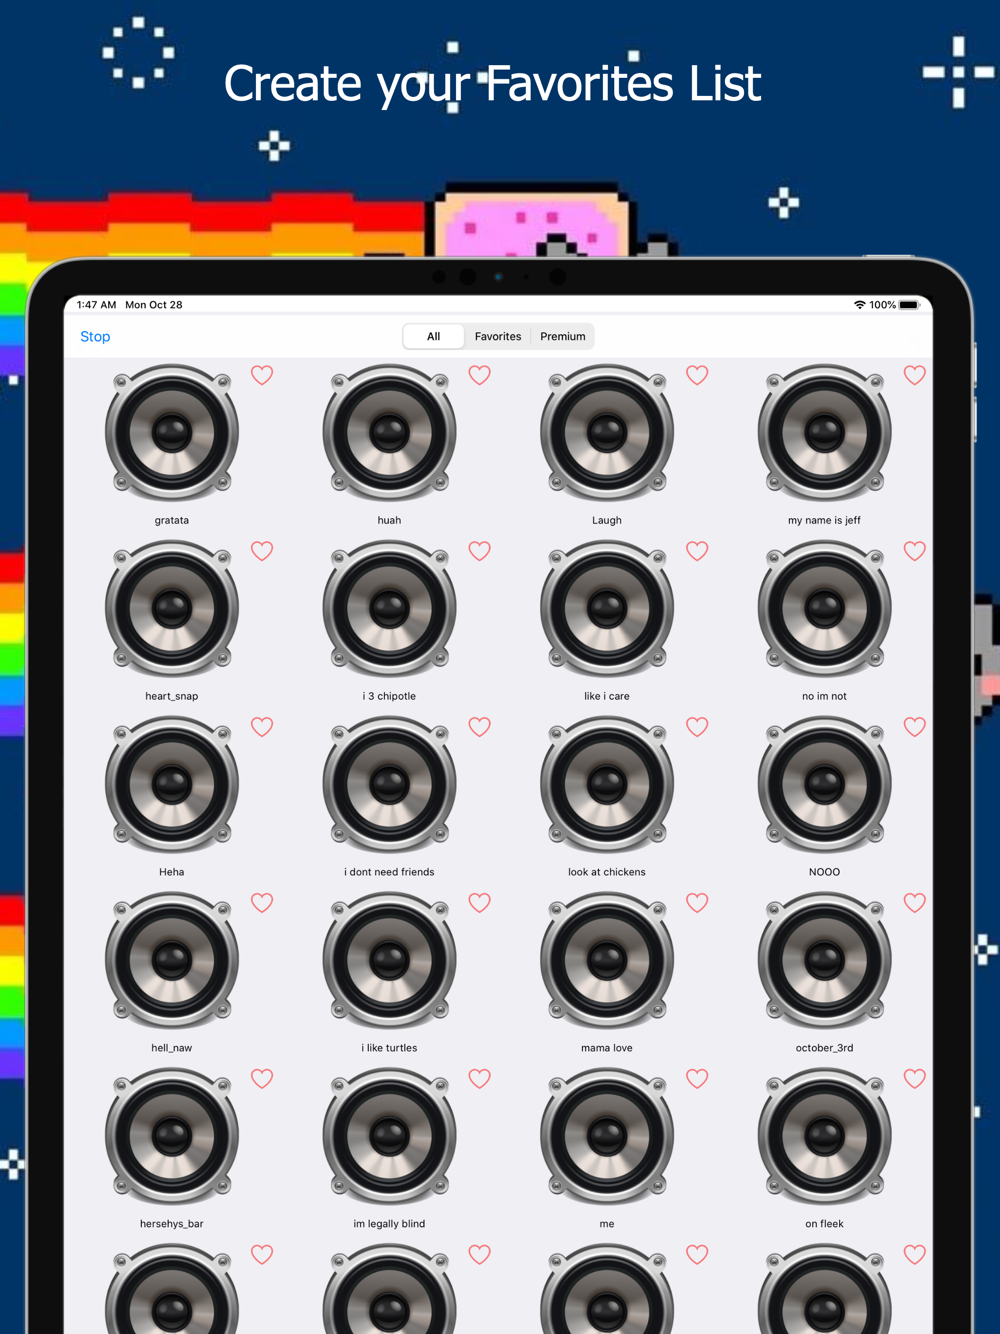Play the like i care speaker
The image size is (1000, 1334).
[607, 609]
